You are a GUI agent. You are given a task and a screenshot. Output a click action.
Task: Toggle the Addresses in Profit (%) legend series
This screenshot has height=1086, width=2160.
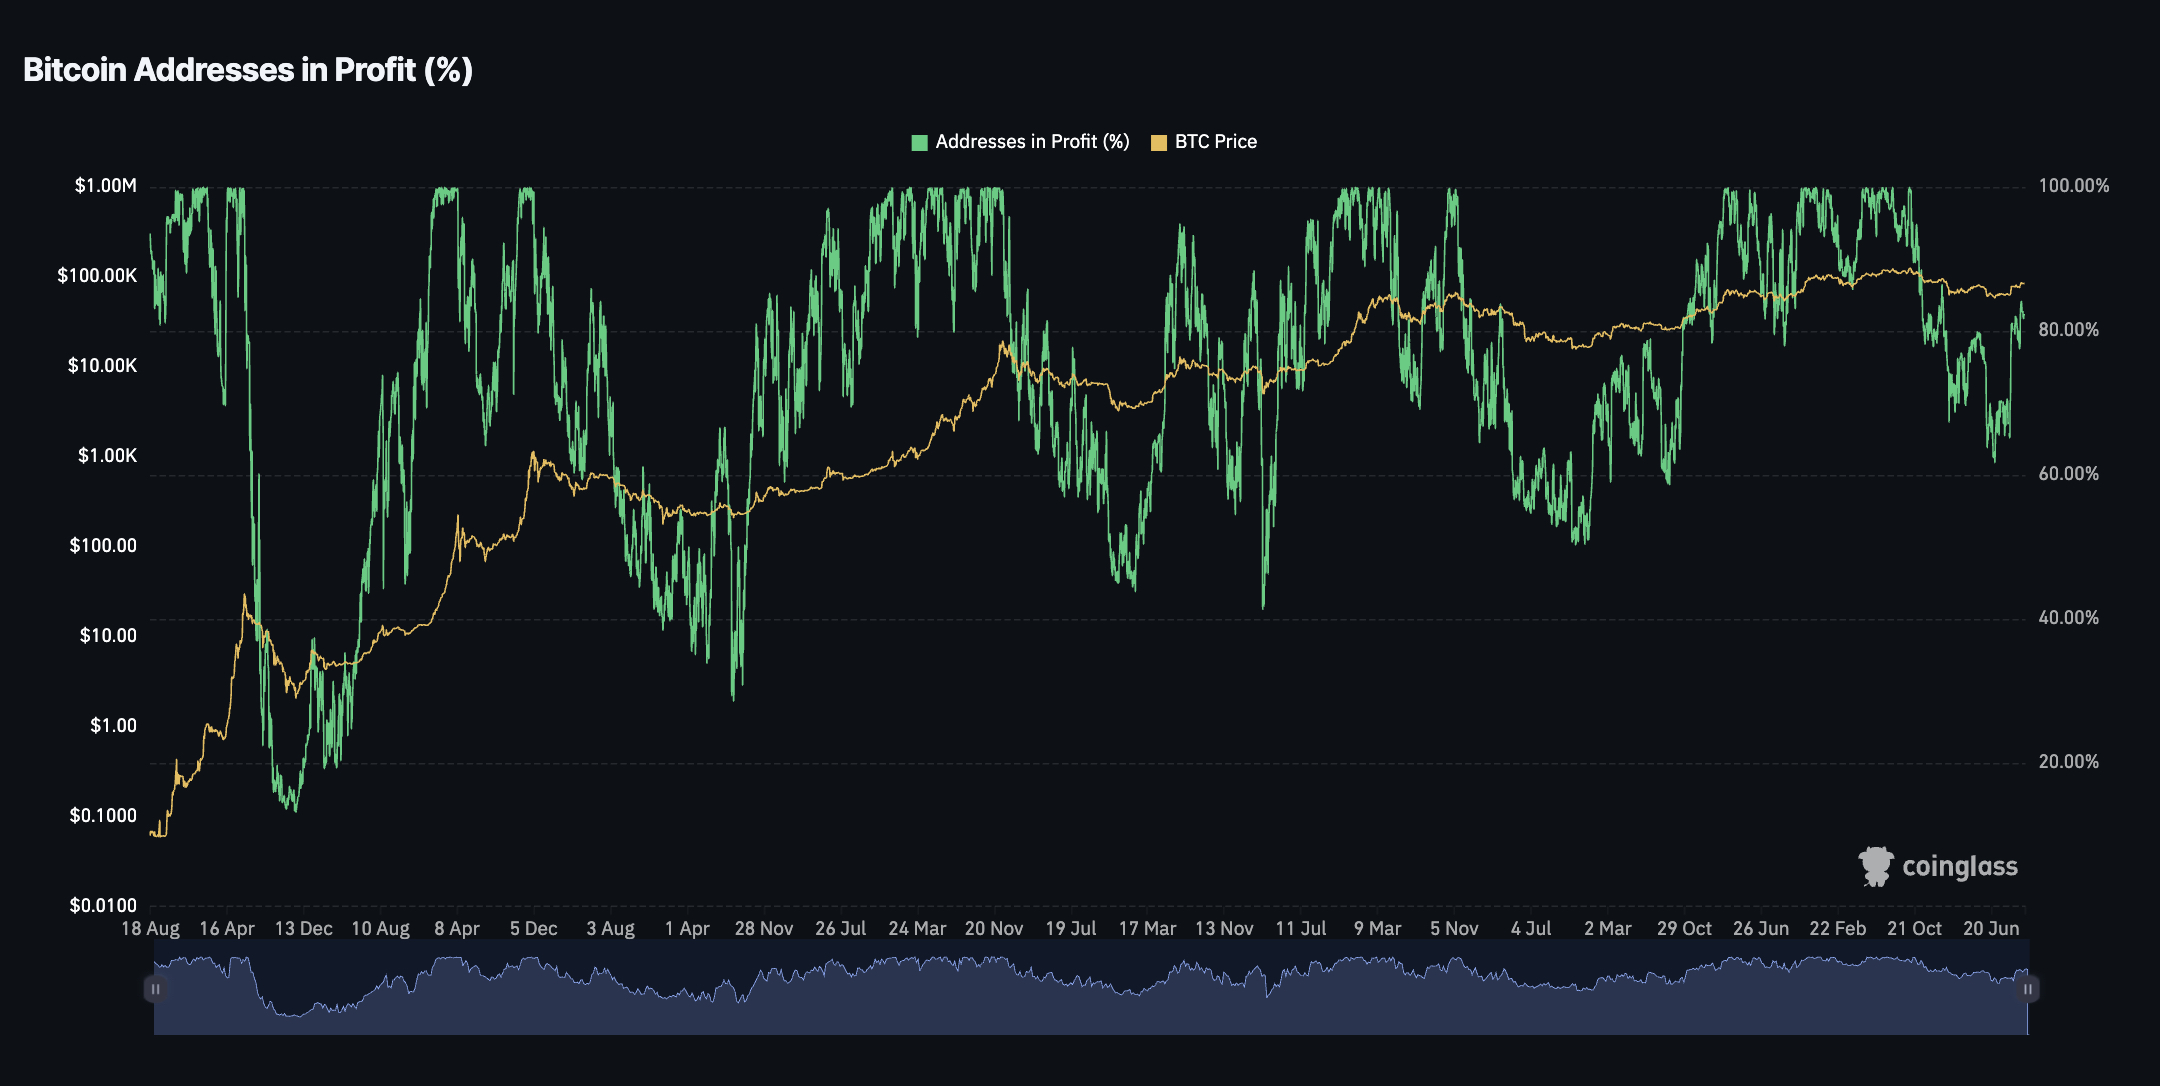coord(1020,142)
